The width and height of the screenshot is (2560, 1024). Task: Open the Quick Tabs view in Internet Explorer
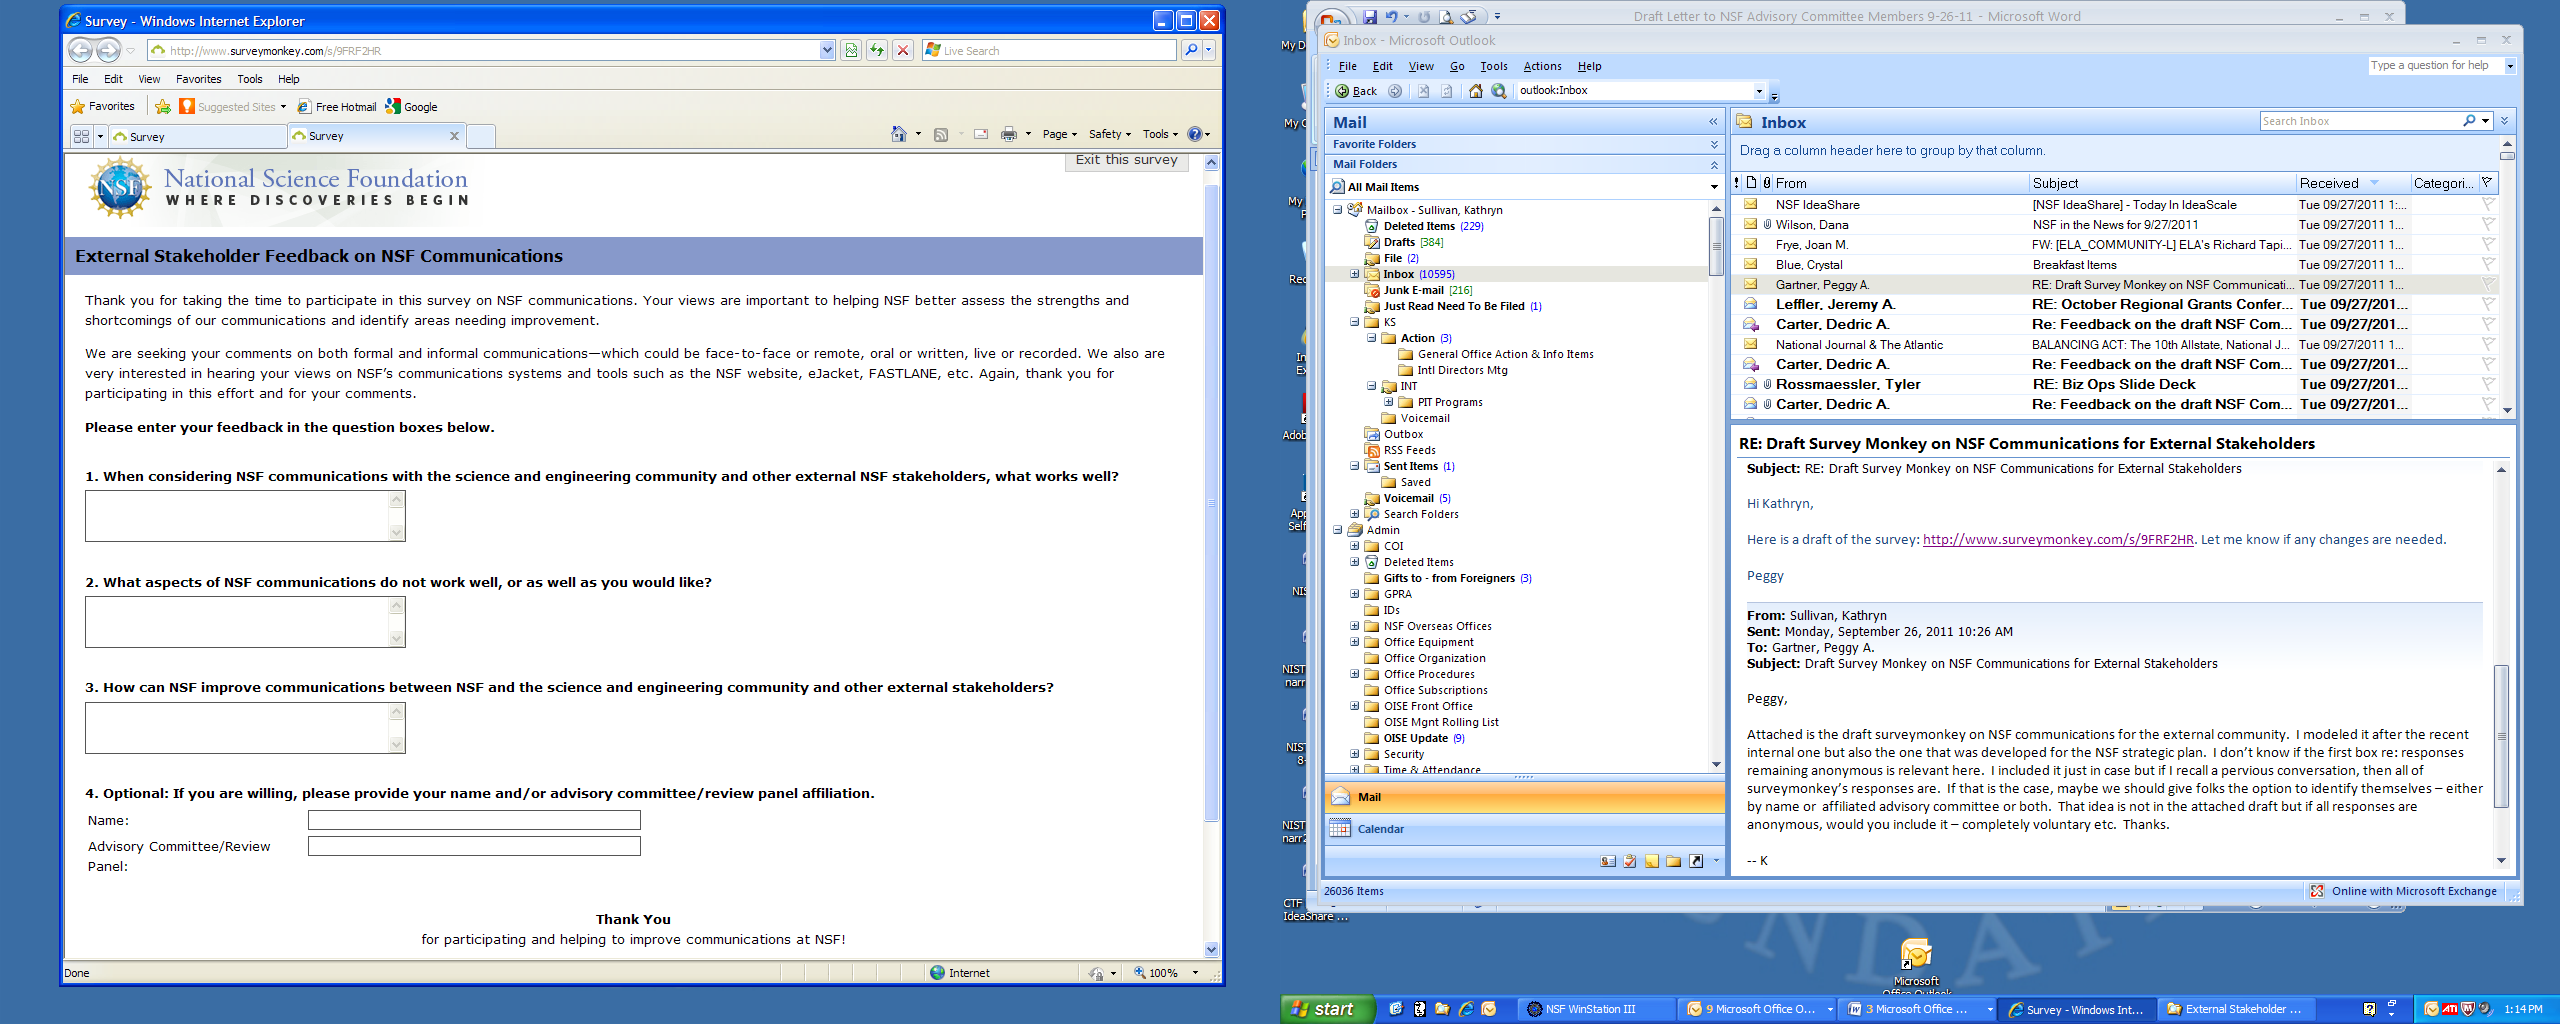pyautogui.click(x=82, y=136)
